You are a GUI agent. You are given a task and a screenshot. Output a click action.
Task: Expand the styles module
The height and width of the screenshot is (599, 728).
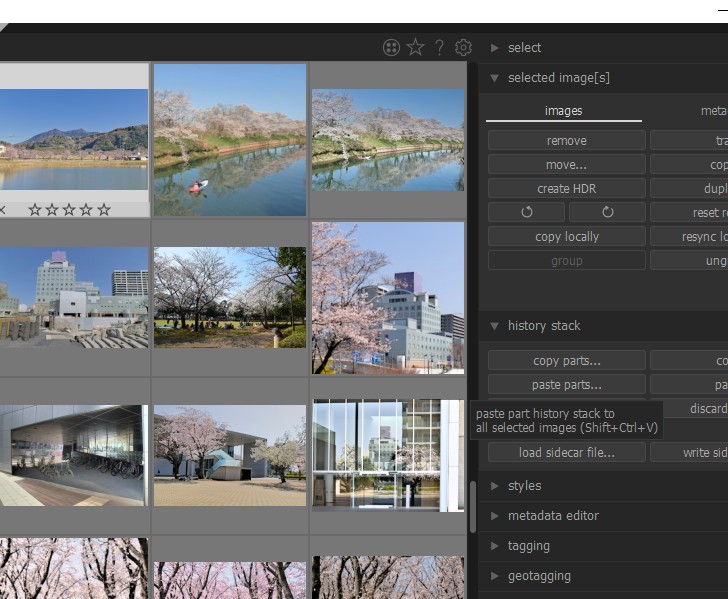click(x=524, y=486)
